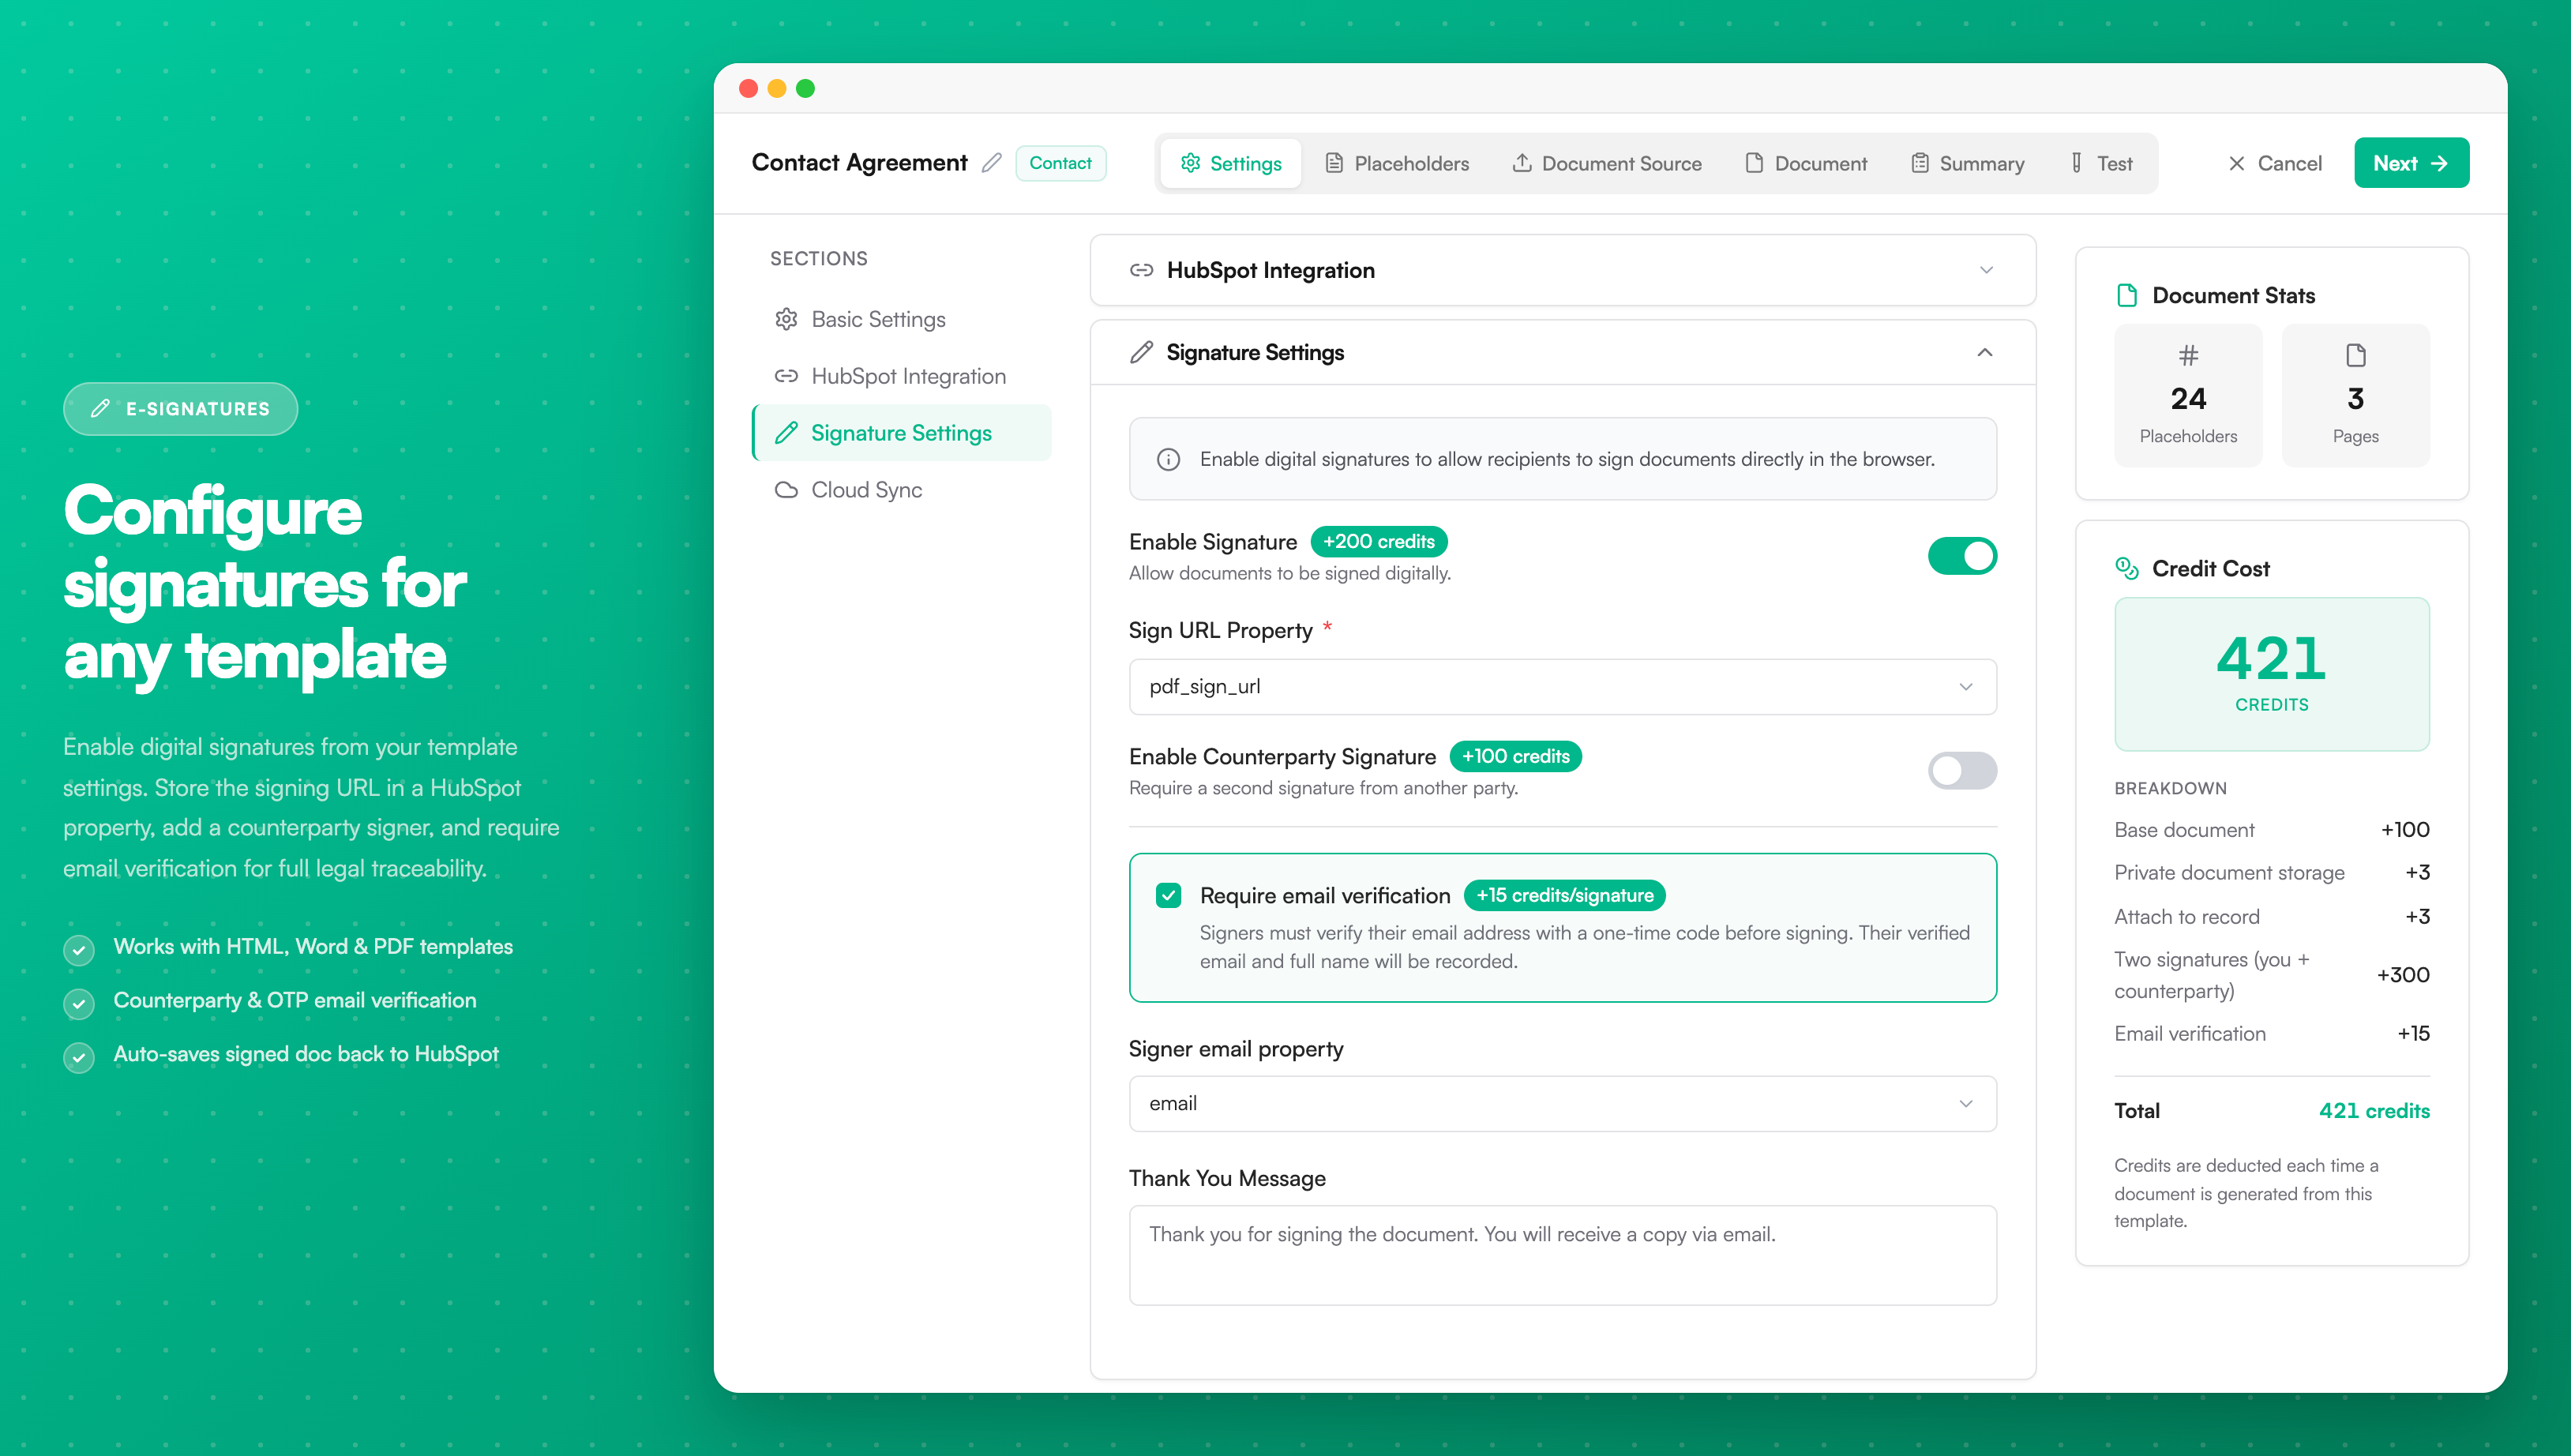This screenshot has width=2571, height=1456.
Task: Select the Document Source upload icon
Action: (1523, 163)
